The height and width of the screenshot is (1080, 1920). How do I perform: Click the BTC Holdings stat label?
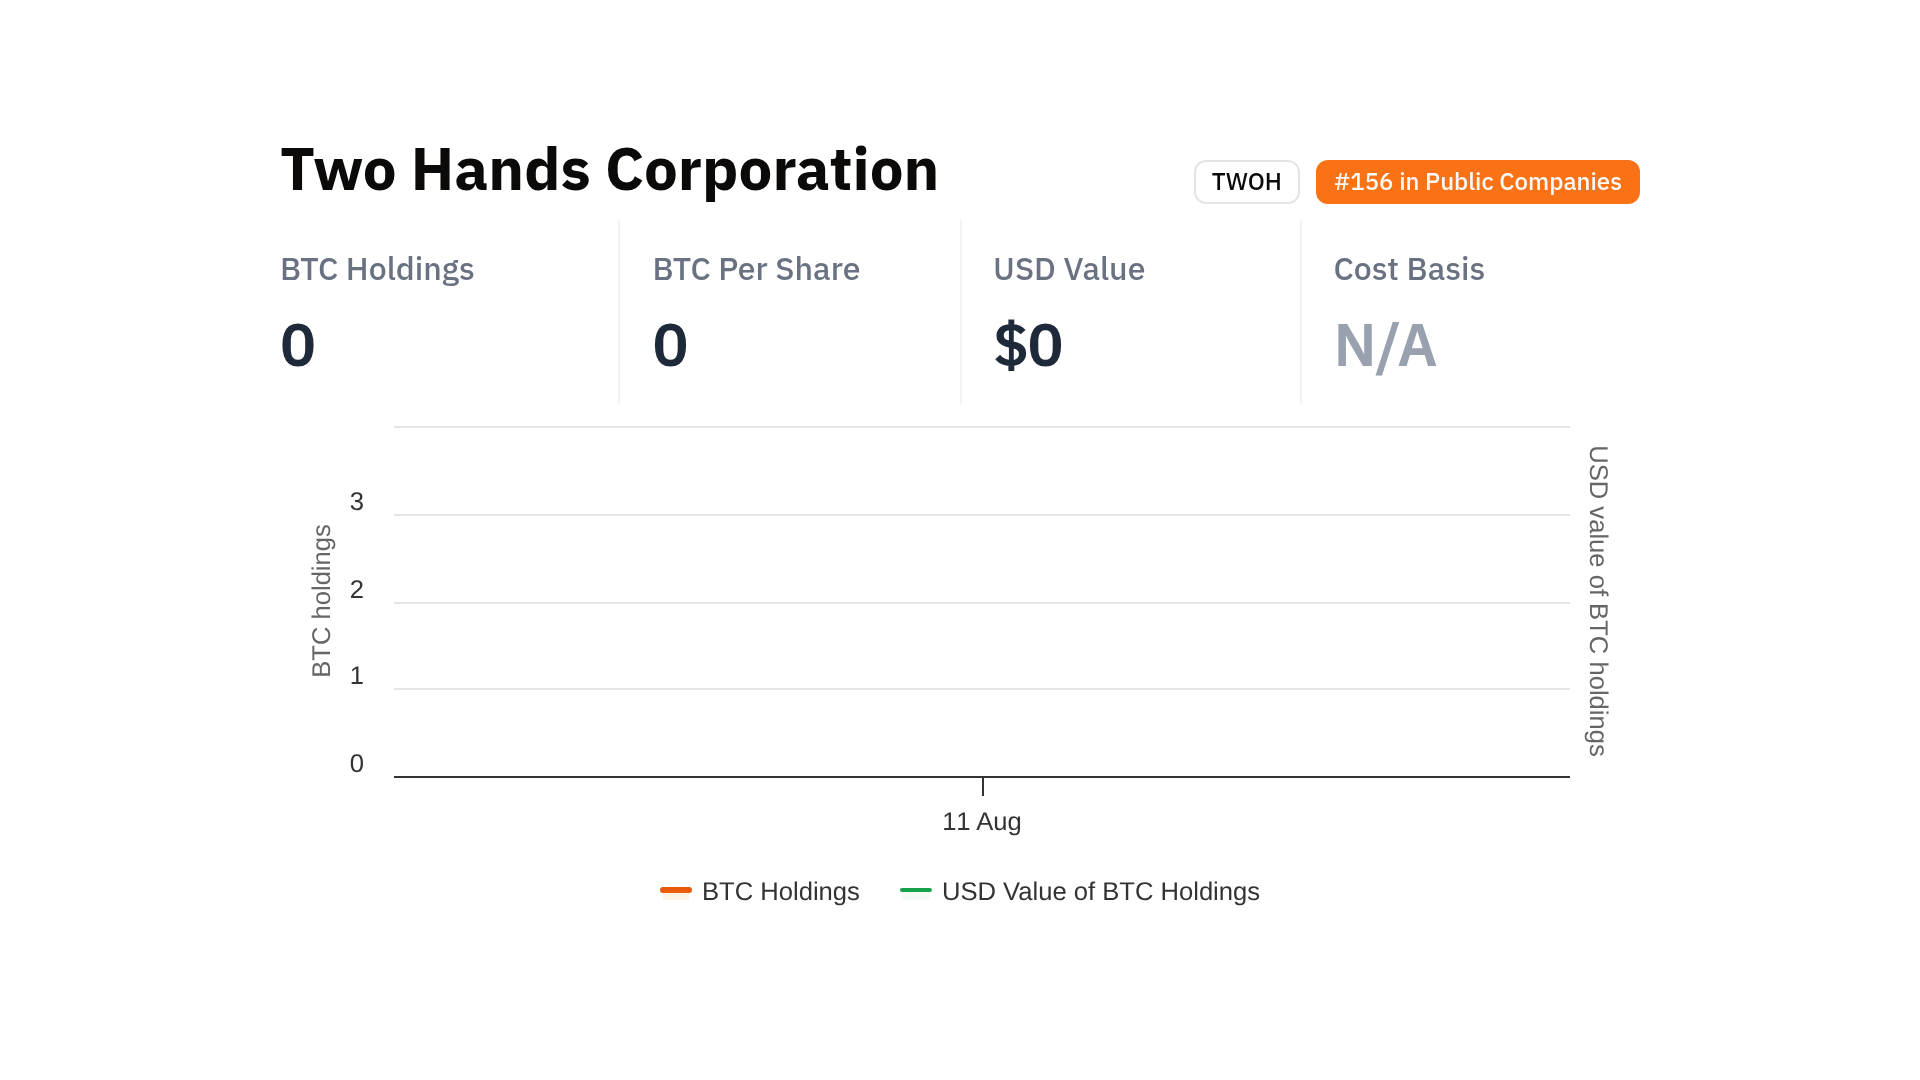tap(377, 269)
